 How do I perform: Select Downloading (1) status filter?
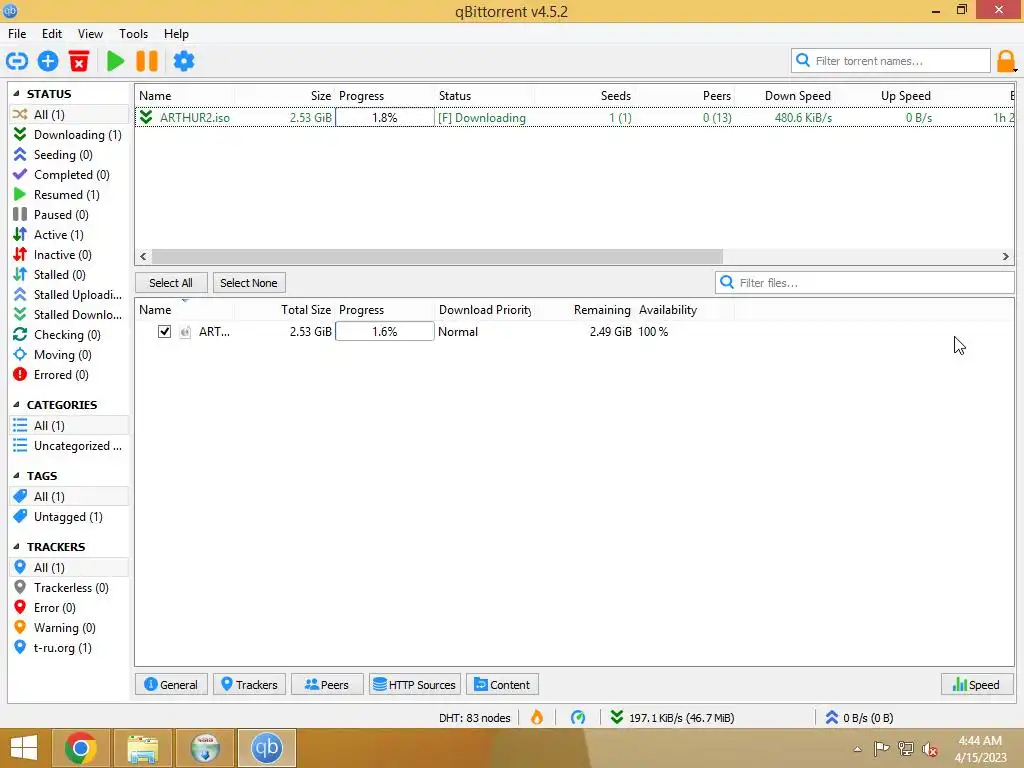tap(69, 135)
